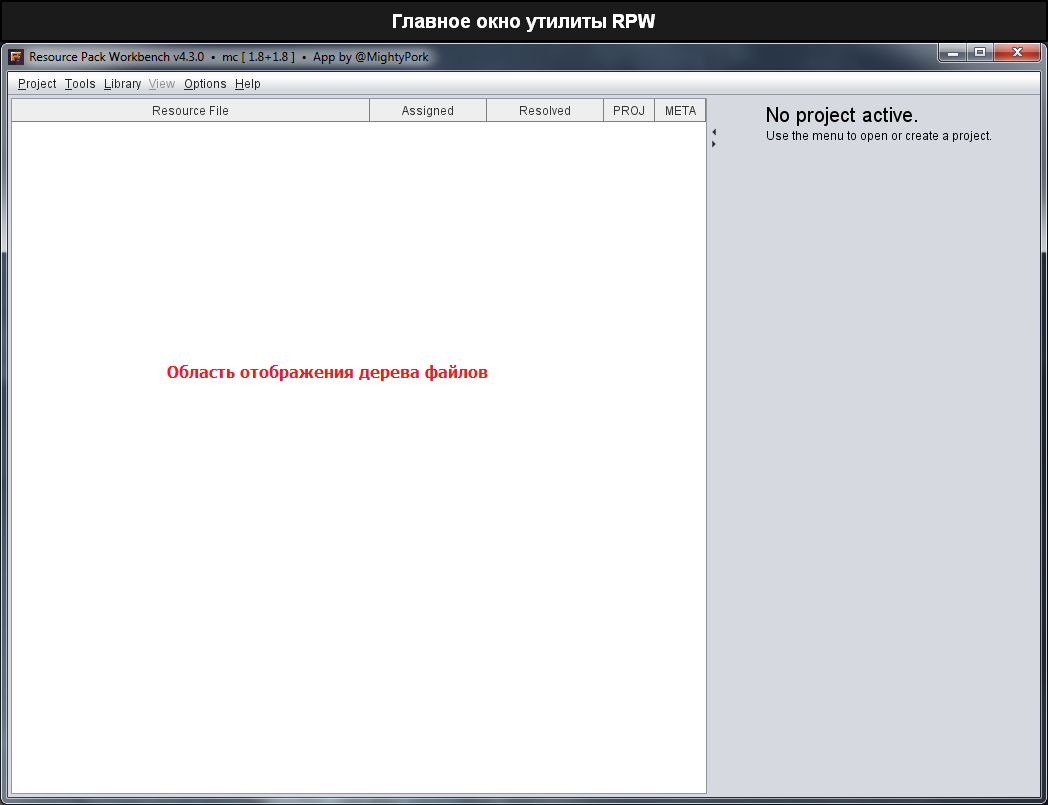This screenshot has width=1048, height=805.
Task: Click the 'No project active.' heading
Action: pos(841,115)
